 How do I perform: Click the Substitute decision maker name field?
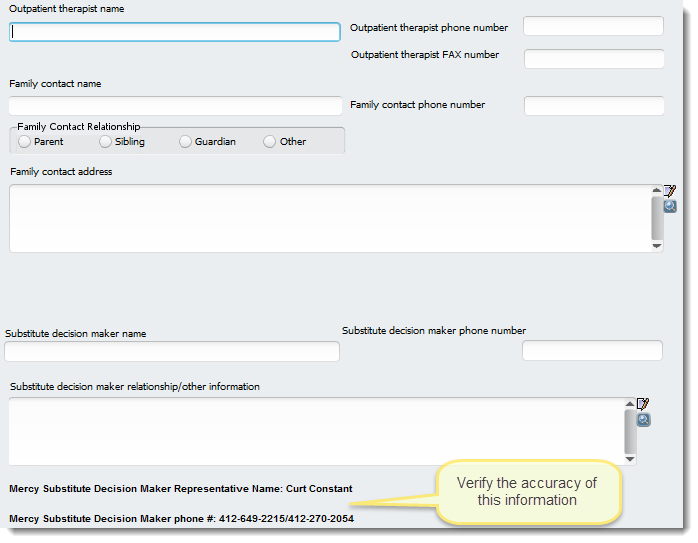172,352
